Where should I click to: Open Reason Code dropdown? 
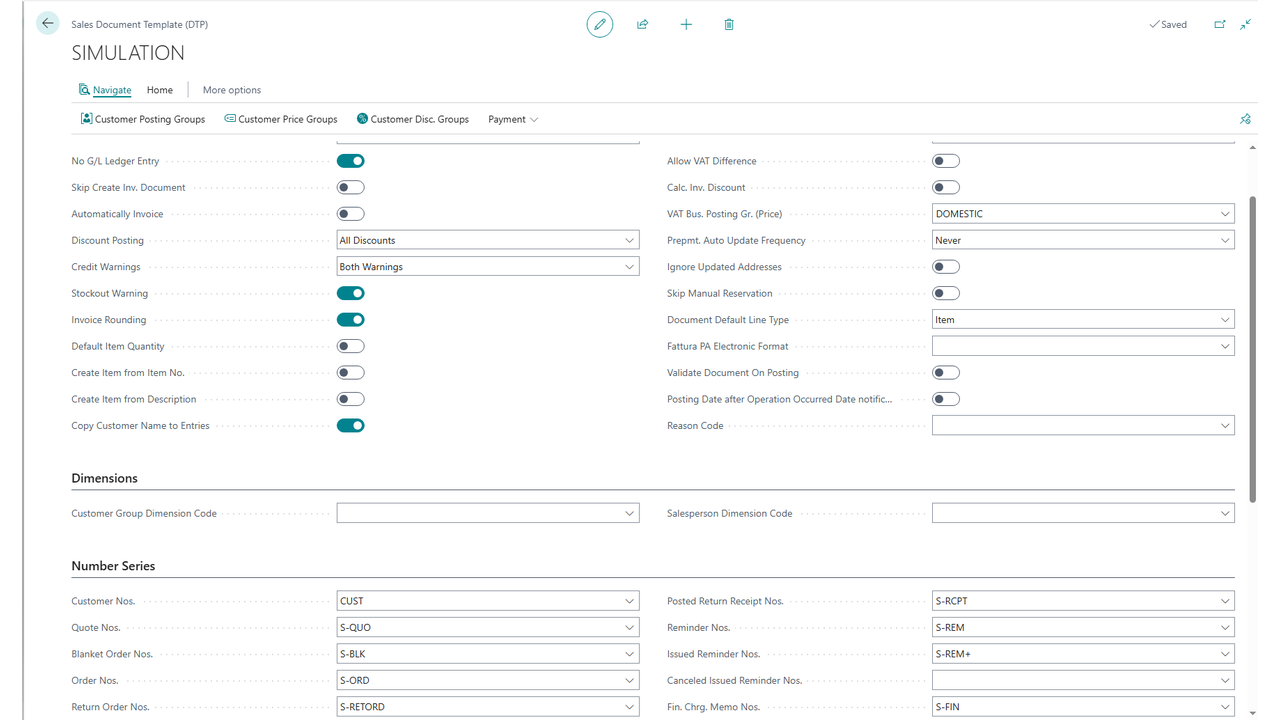point(1225,426)
